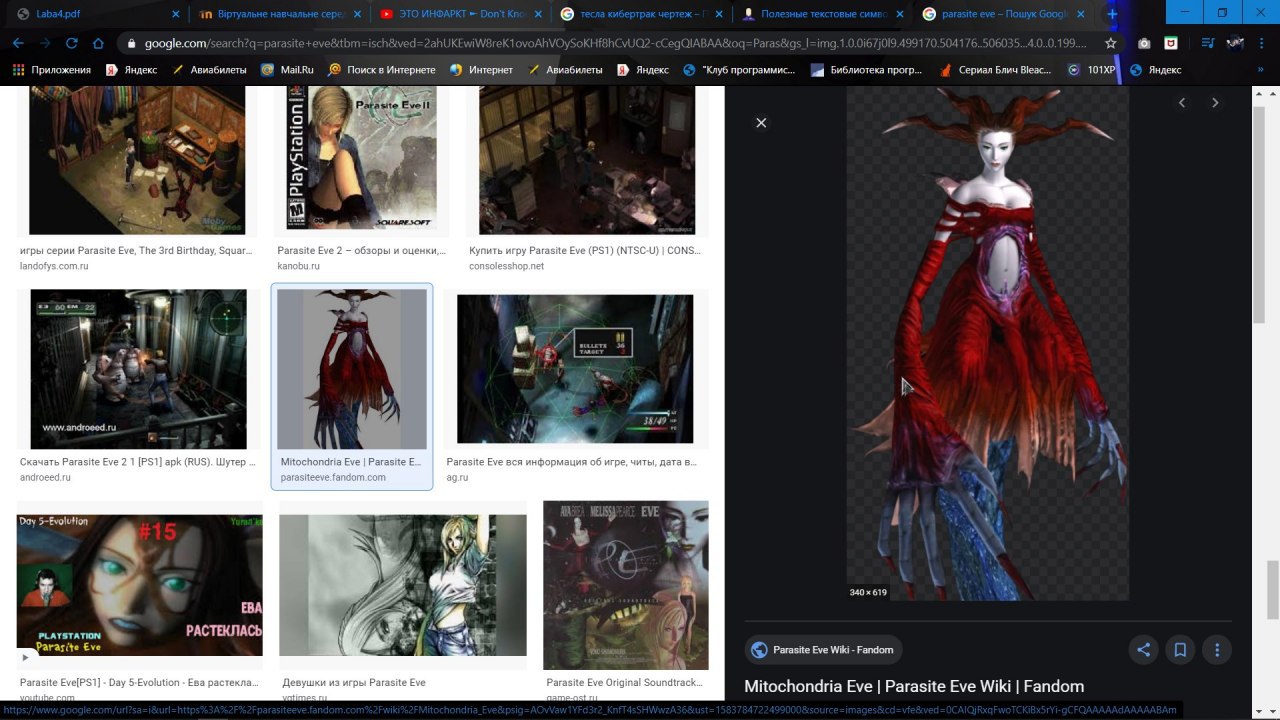Image resolution: width=1280 pixels, height=720 pixels.
Task: Click the large Mitochondria Eve preview image
Action: coord(988,343)
